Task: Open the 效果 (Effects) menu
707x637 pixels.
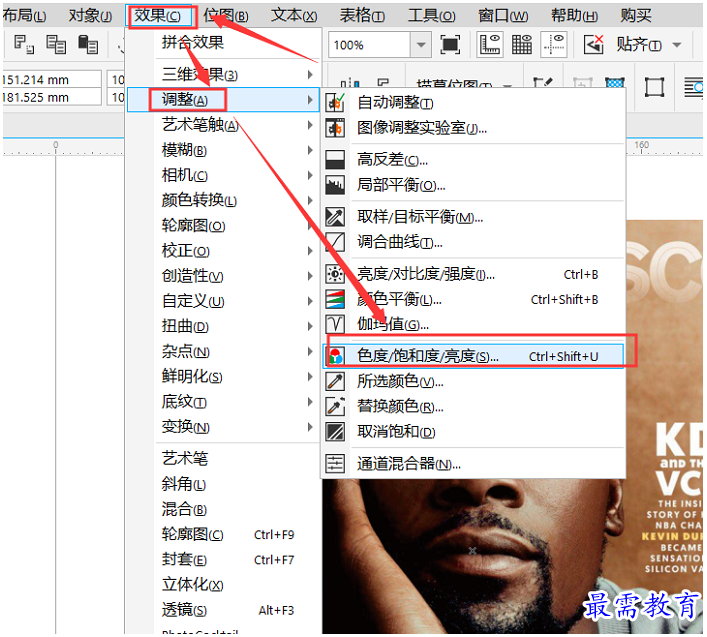Action: pyautogui.click(x=158, y=16)
